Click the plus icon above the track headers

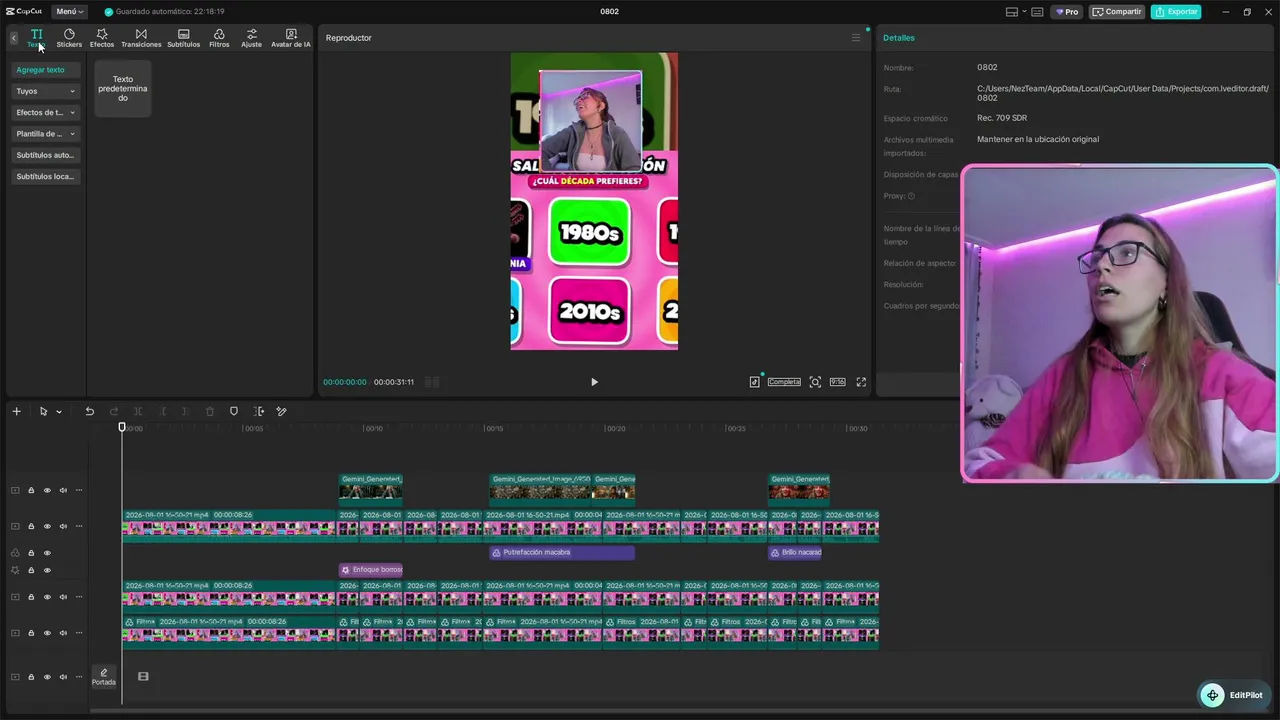(x=16, y=411)
